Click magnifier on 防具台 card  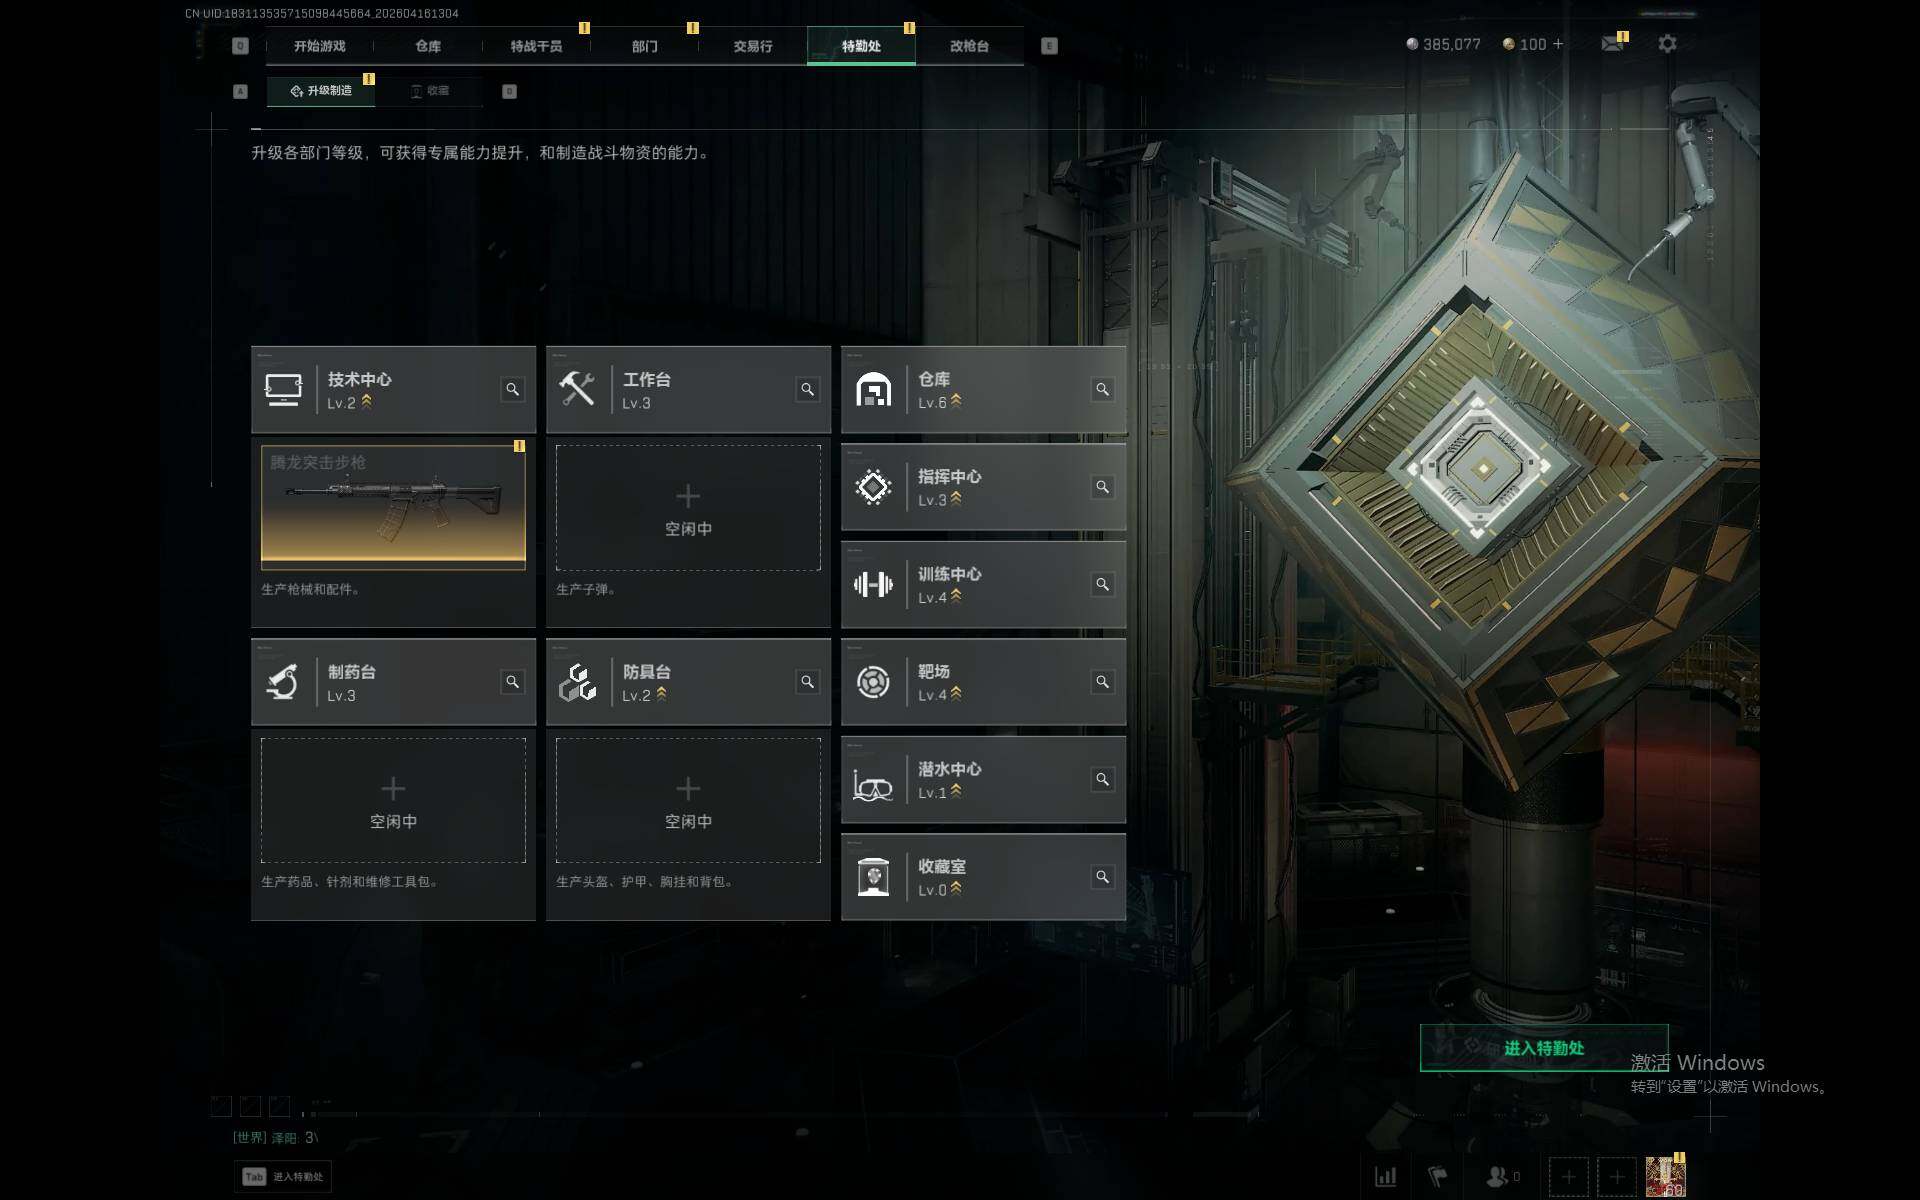[807, 681]
